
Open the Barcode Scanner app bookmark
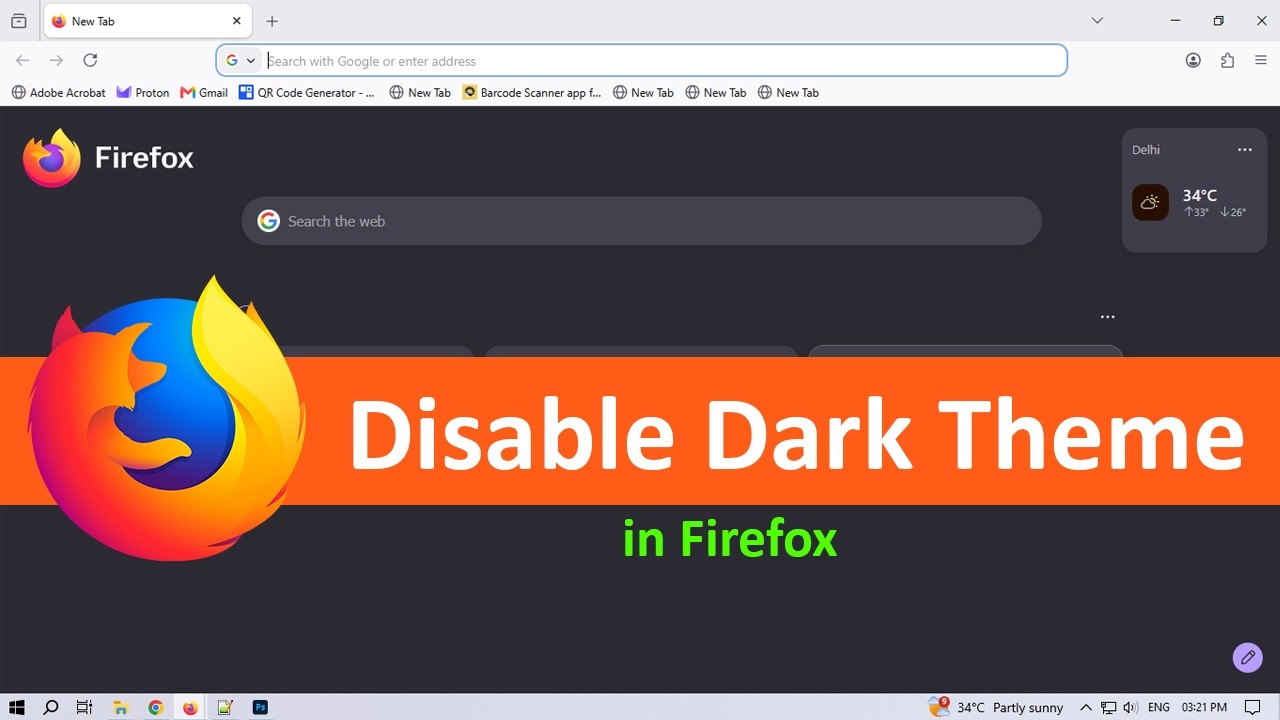pos(532,92)
